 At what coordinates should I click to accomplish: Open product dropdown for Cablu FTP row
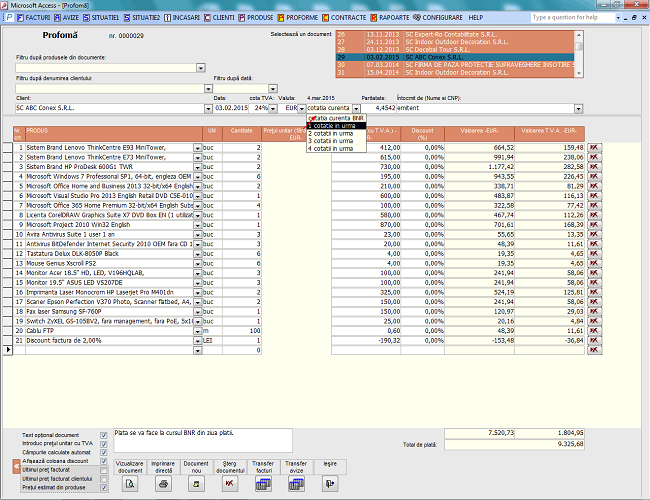click(198, 331)
